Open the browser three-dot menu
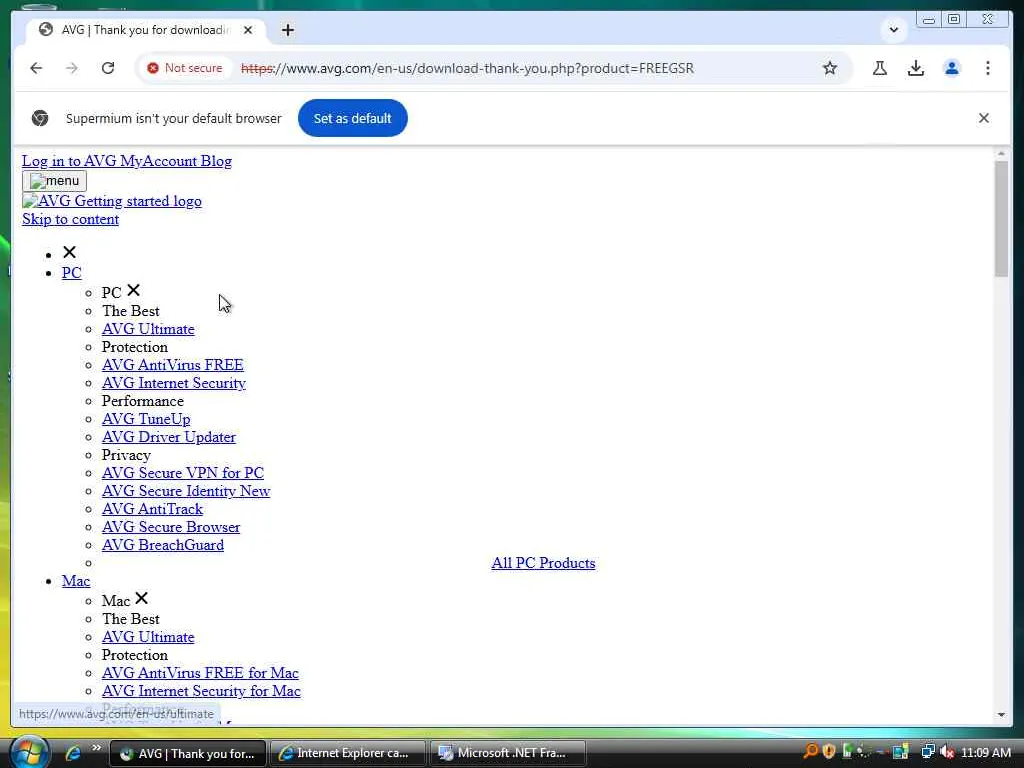The image size is (1024, 768). 987,68
